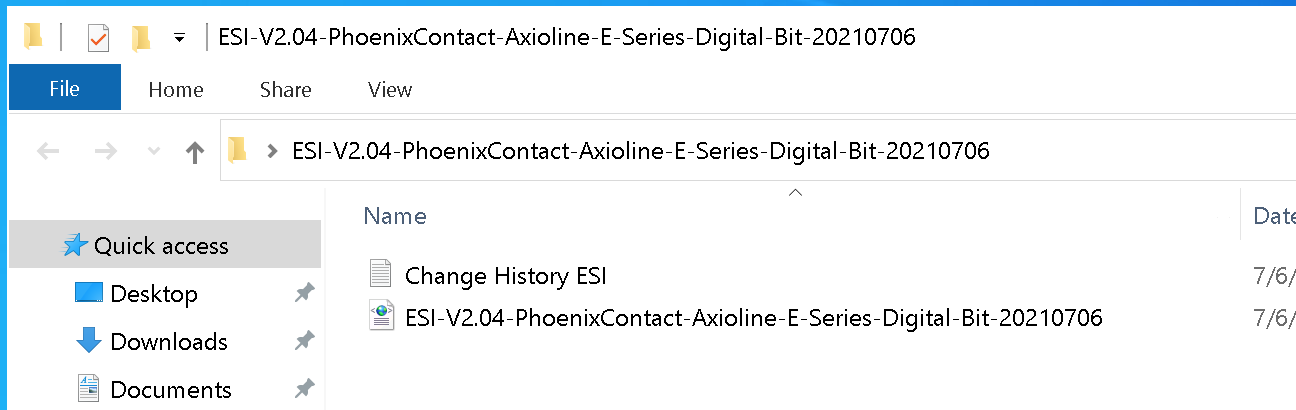Click the ESI-V2.04 folder name in address bar
The width and height of the screenshot is (1296, 410).
coord(640,152)
